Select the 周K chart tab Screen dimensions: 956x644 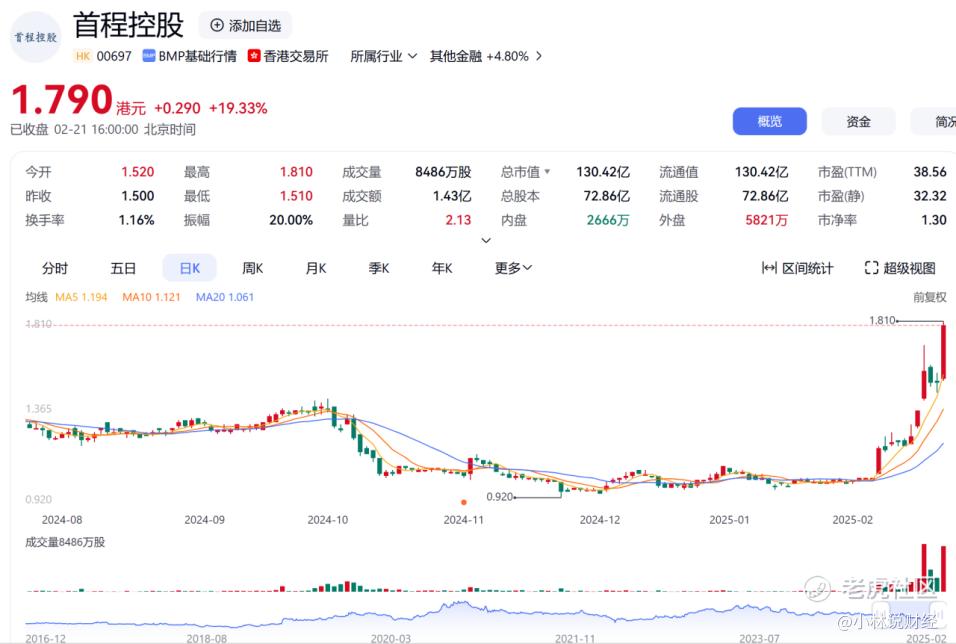(x=252, y=268)
